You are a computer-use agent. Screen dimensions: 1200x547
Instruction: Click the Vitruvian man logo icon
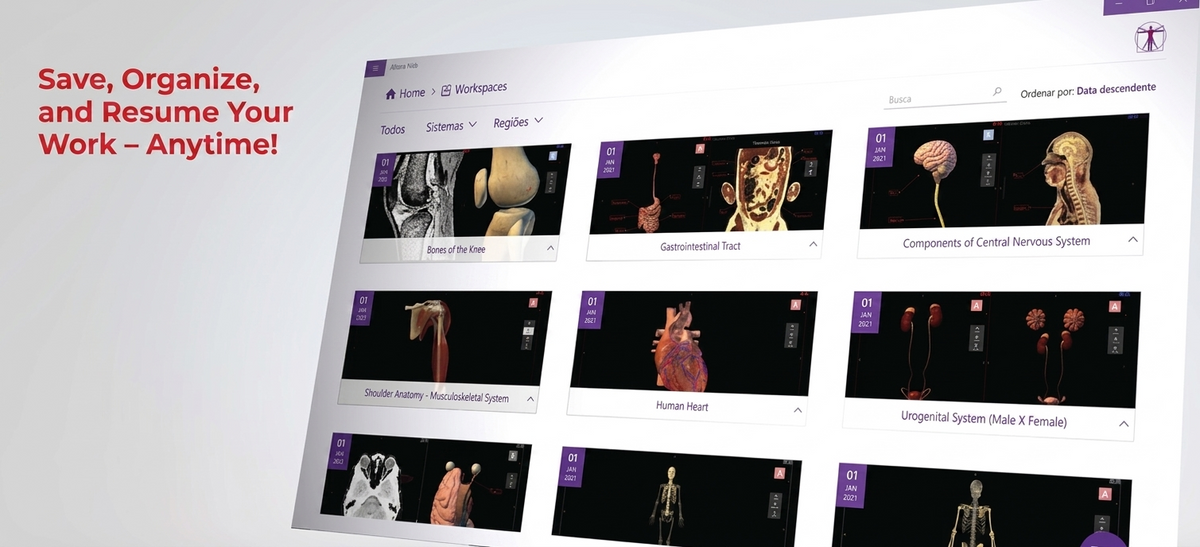click(1151, 37)
